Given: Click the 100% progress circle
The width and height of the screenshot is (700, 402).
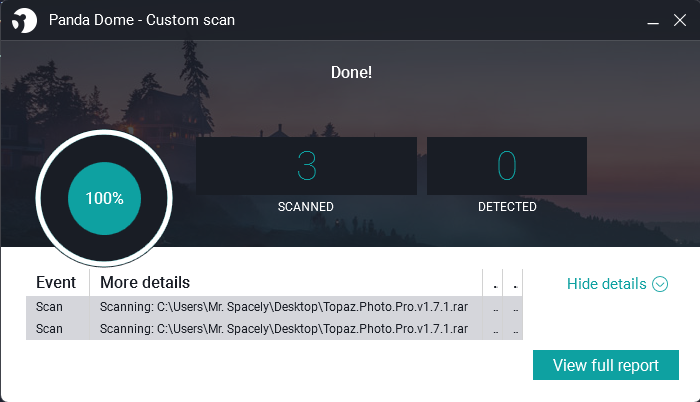Looking at the screenshot, I should pos(104,198).
